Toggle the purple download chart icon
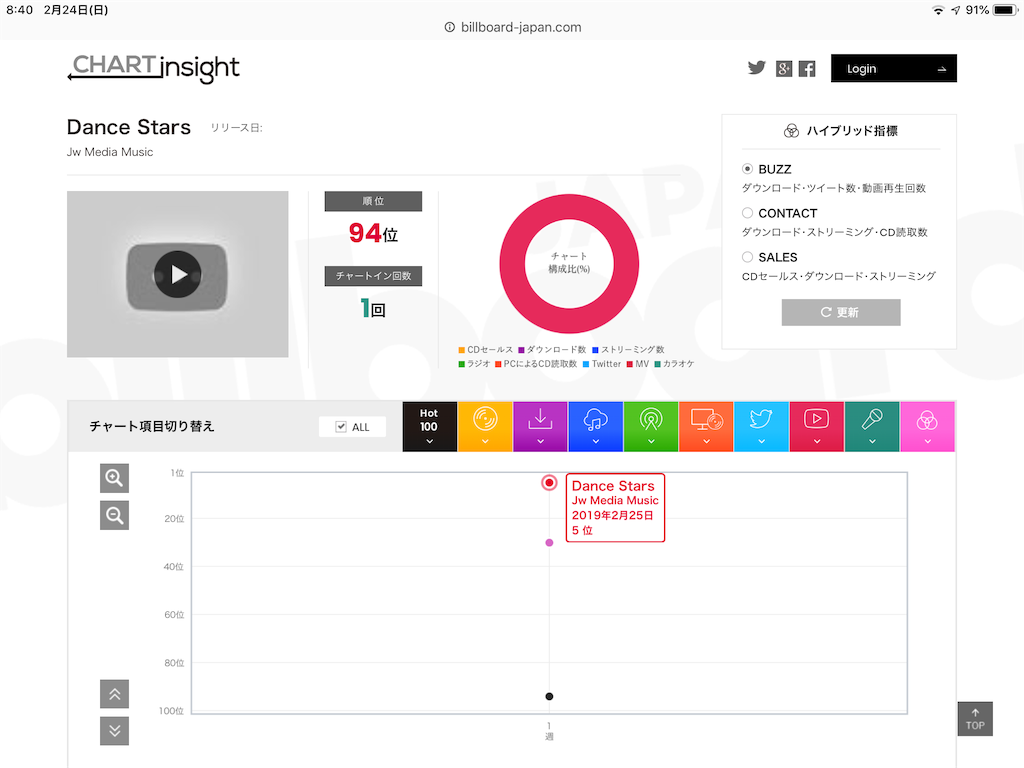The width and height of the screenshot is (1024, 768). (540, 426)
